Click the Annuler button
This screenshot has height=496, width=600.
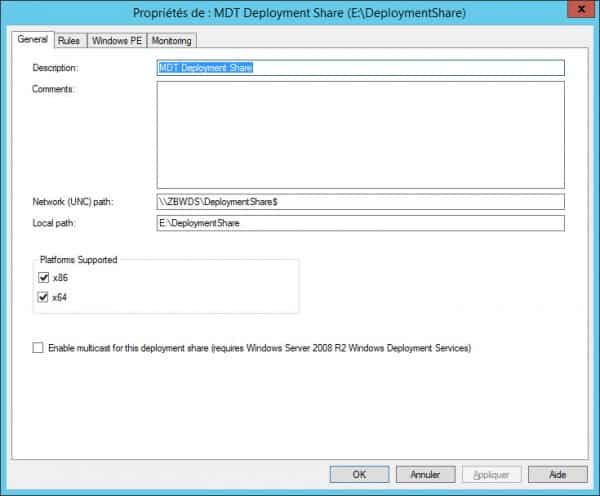pyautogui.click(x=426, y=475)
